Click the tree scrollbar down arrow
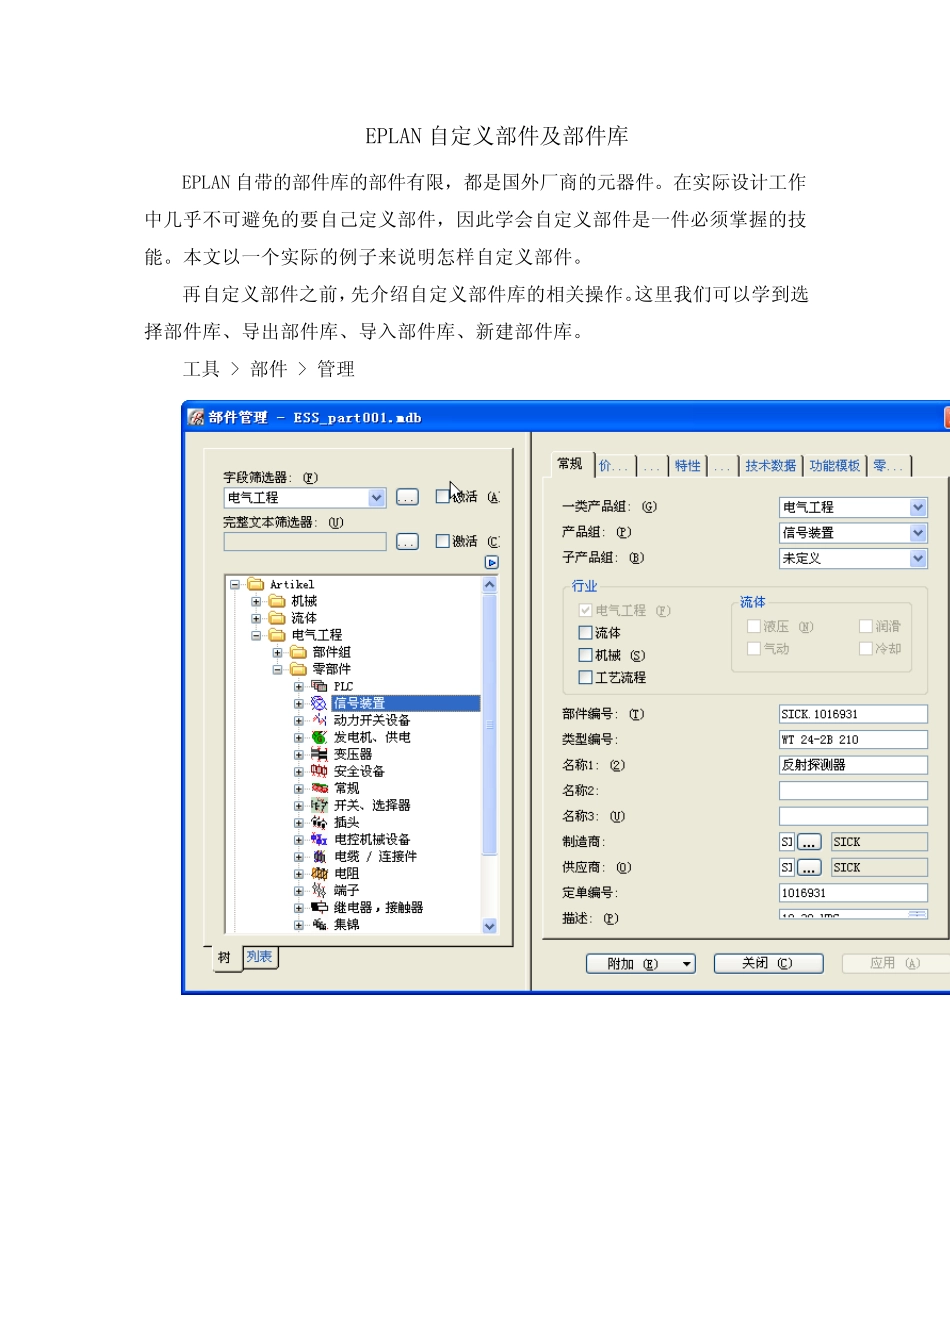950x1344 pixels. [490, 926]
